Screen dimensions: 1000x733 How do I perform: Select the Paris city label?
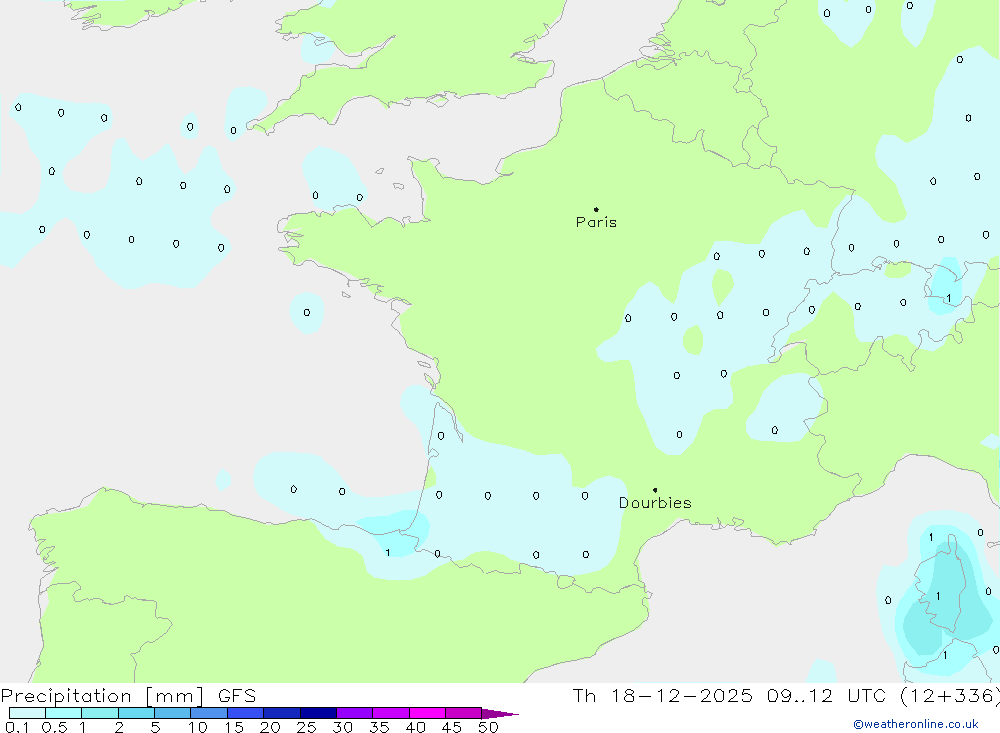tap(596, 222)
